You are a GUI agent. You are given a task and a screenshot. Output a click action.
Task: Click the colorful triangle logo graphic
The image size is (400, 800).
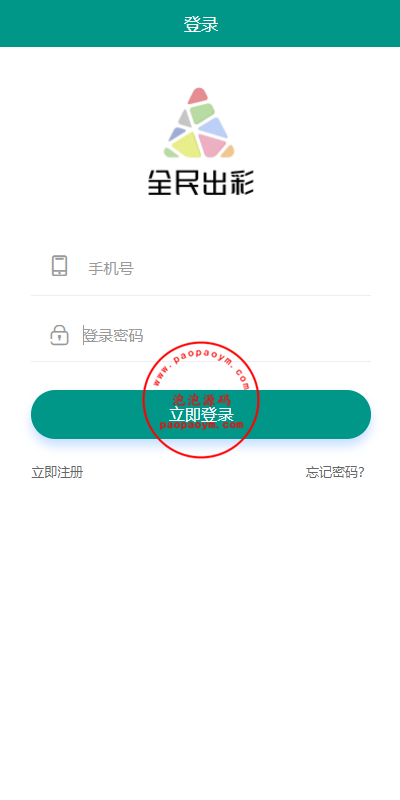click(x=199, y=122)
